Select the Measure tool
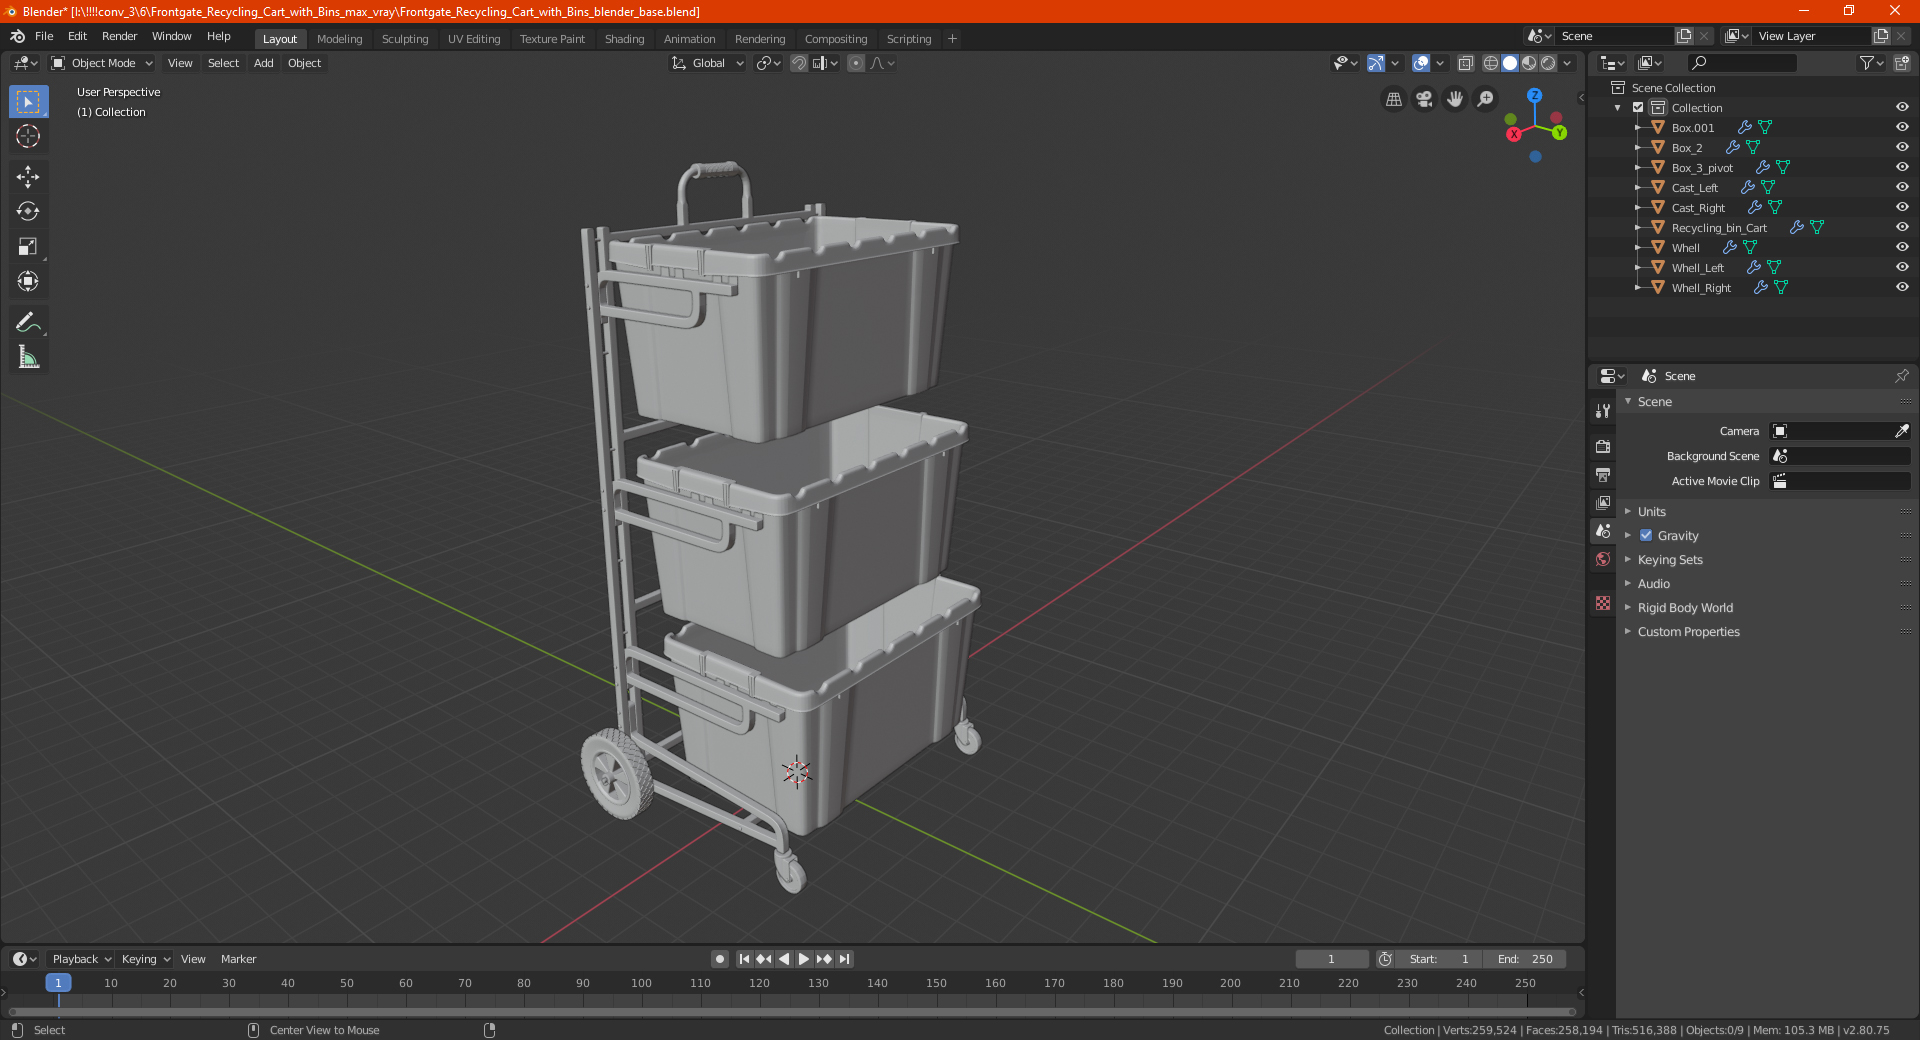Screen dimensions: 1920x1040 click(x=28, y=357)
